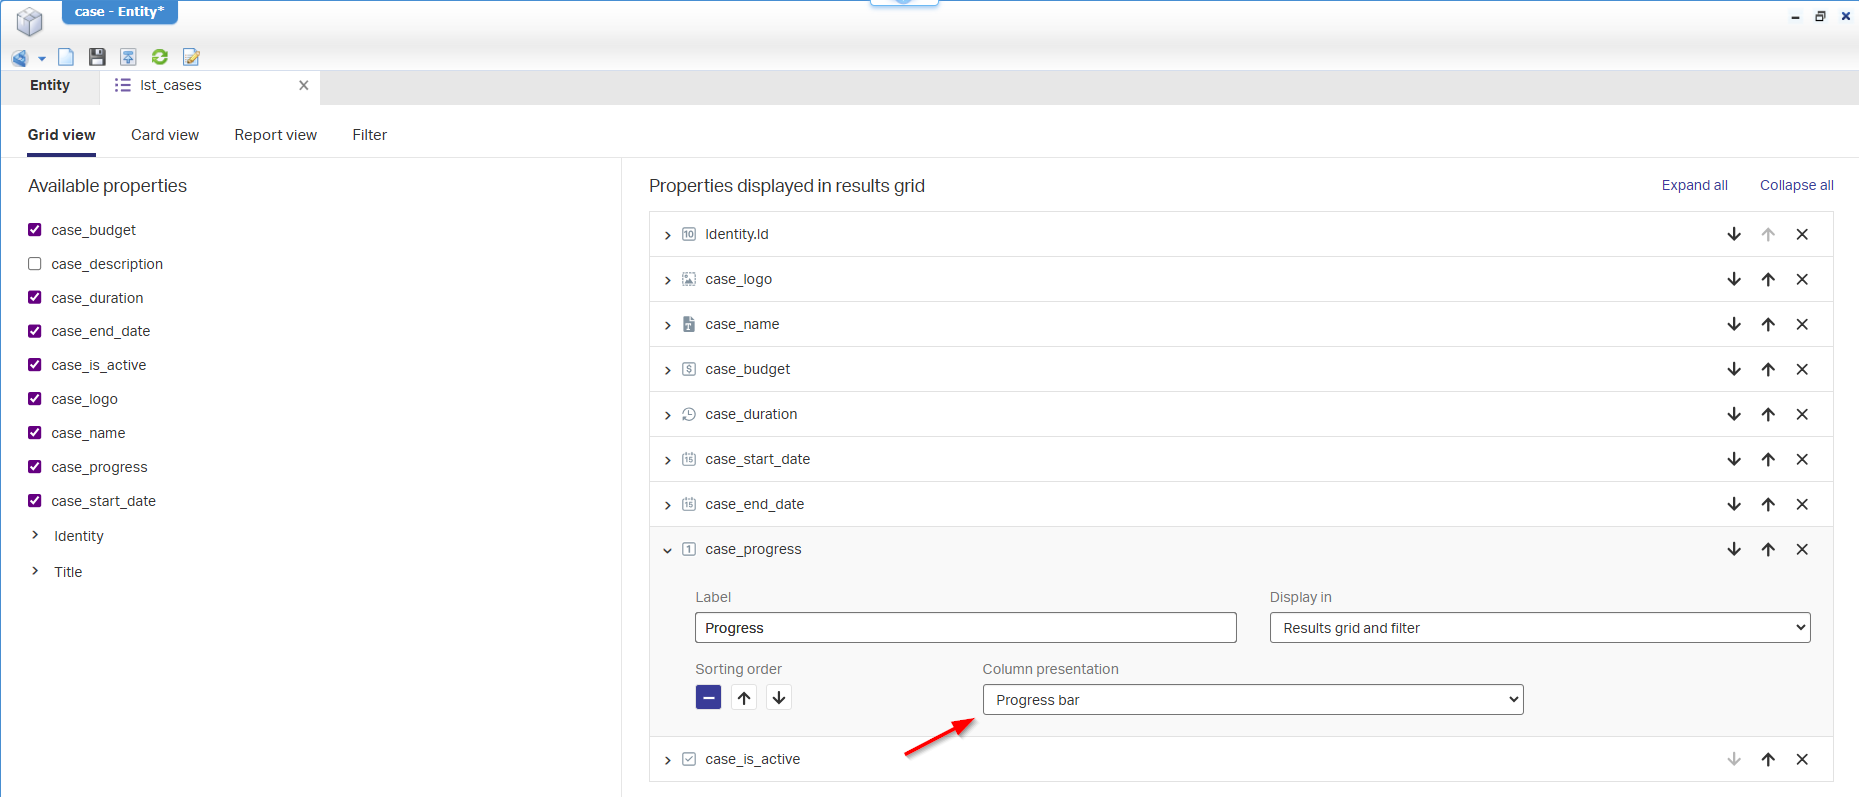Toggle the case_progress property checkbox
This screenshot has width=1859, height=797.
35,467
